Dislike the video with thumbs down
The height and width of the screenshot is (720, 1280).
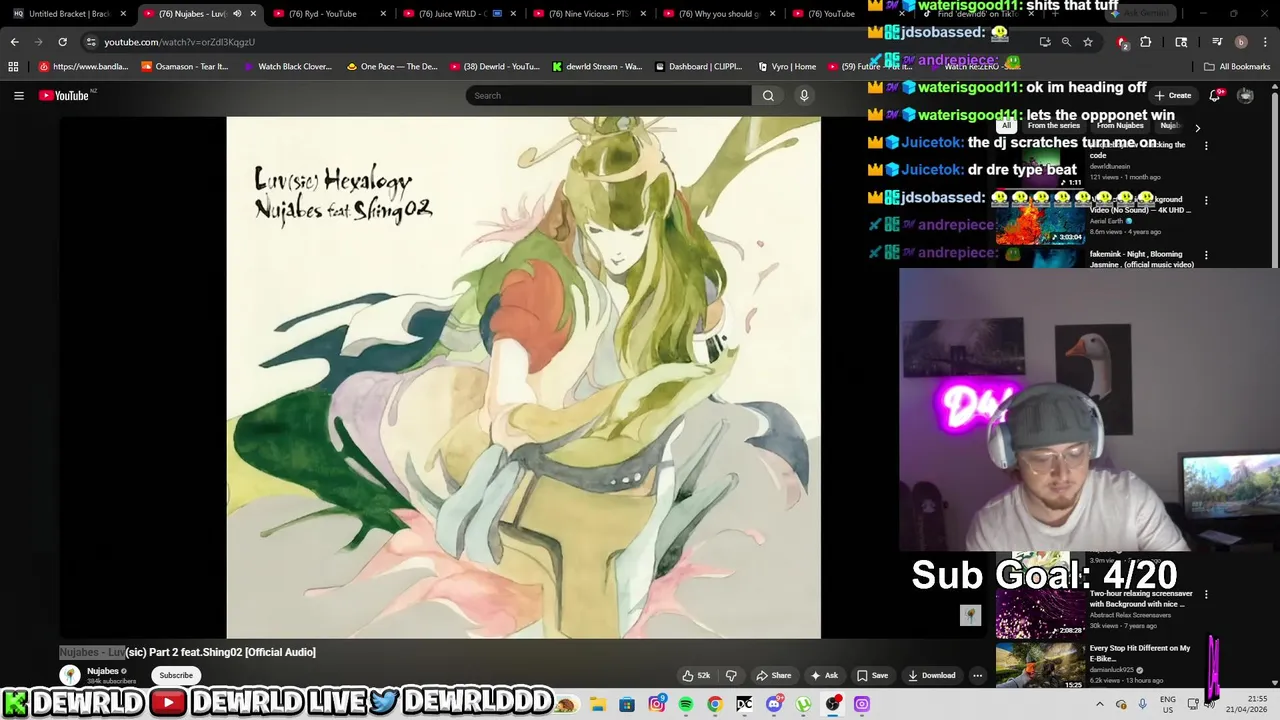coord(731,675)
